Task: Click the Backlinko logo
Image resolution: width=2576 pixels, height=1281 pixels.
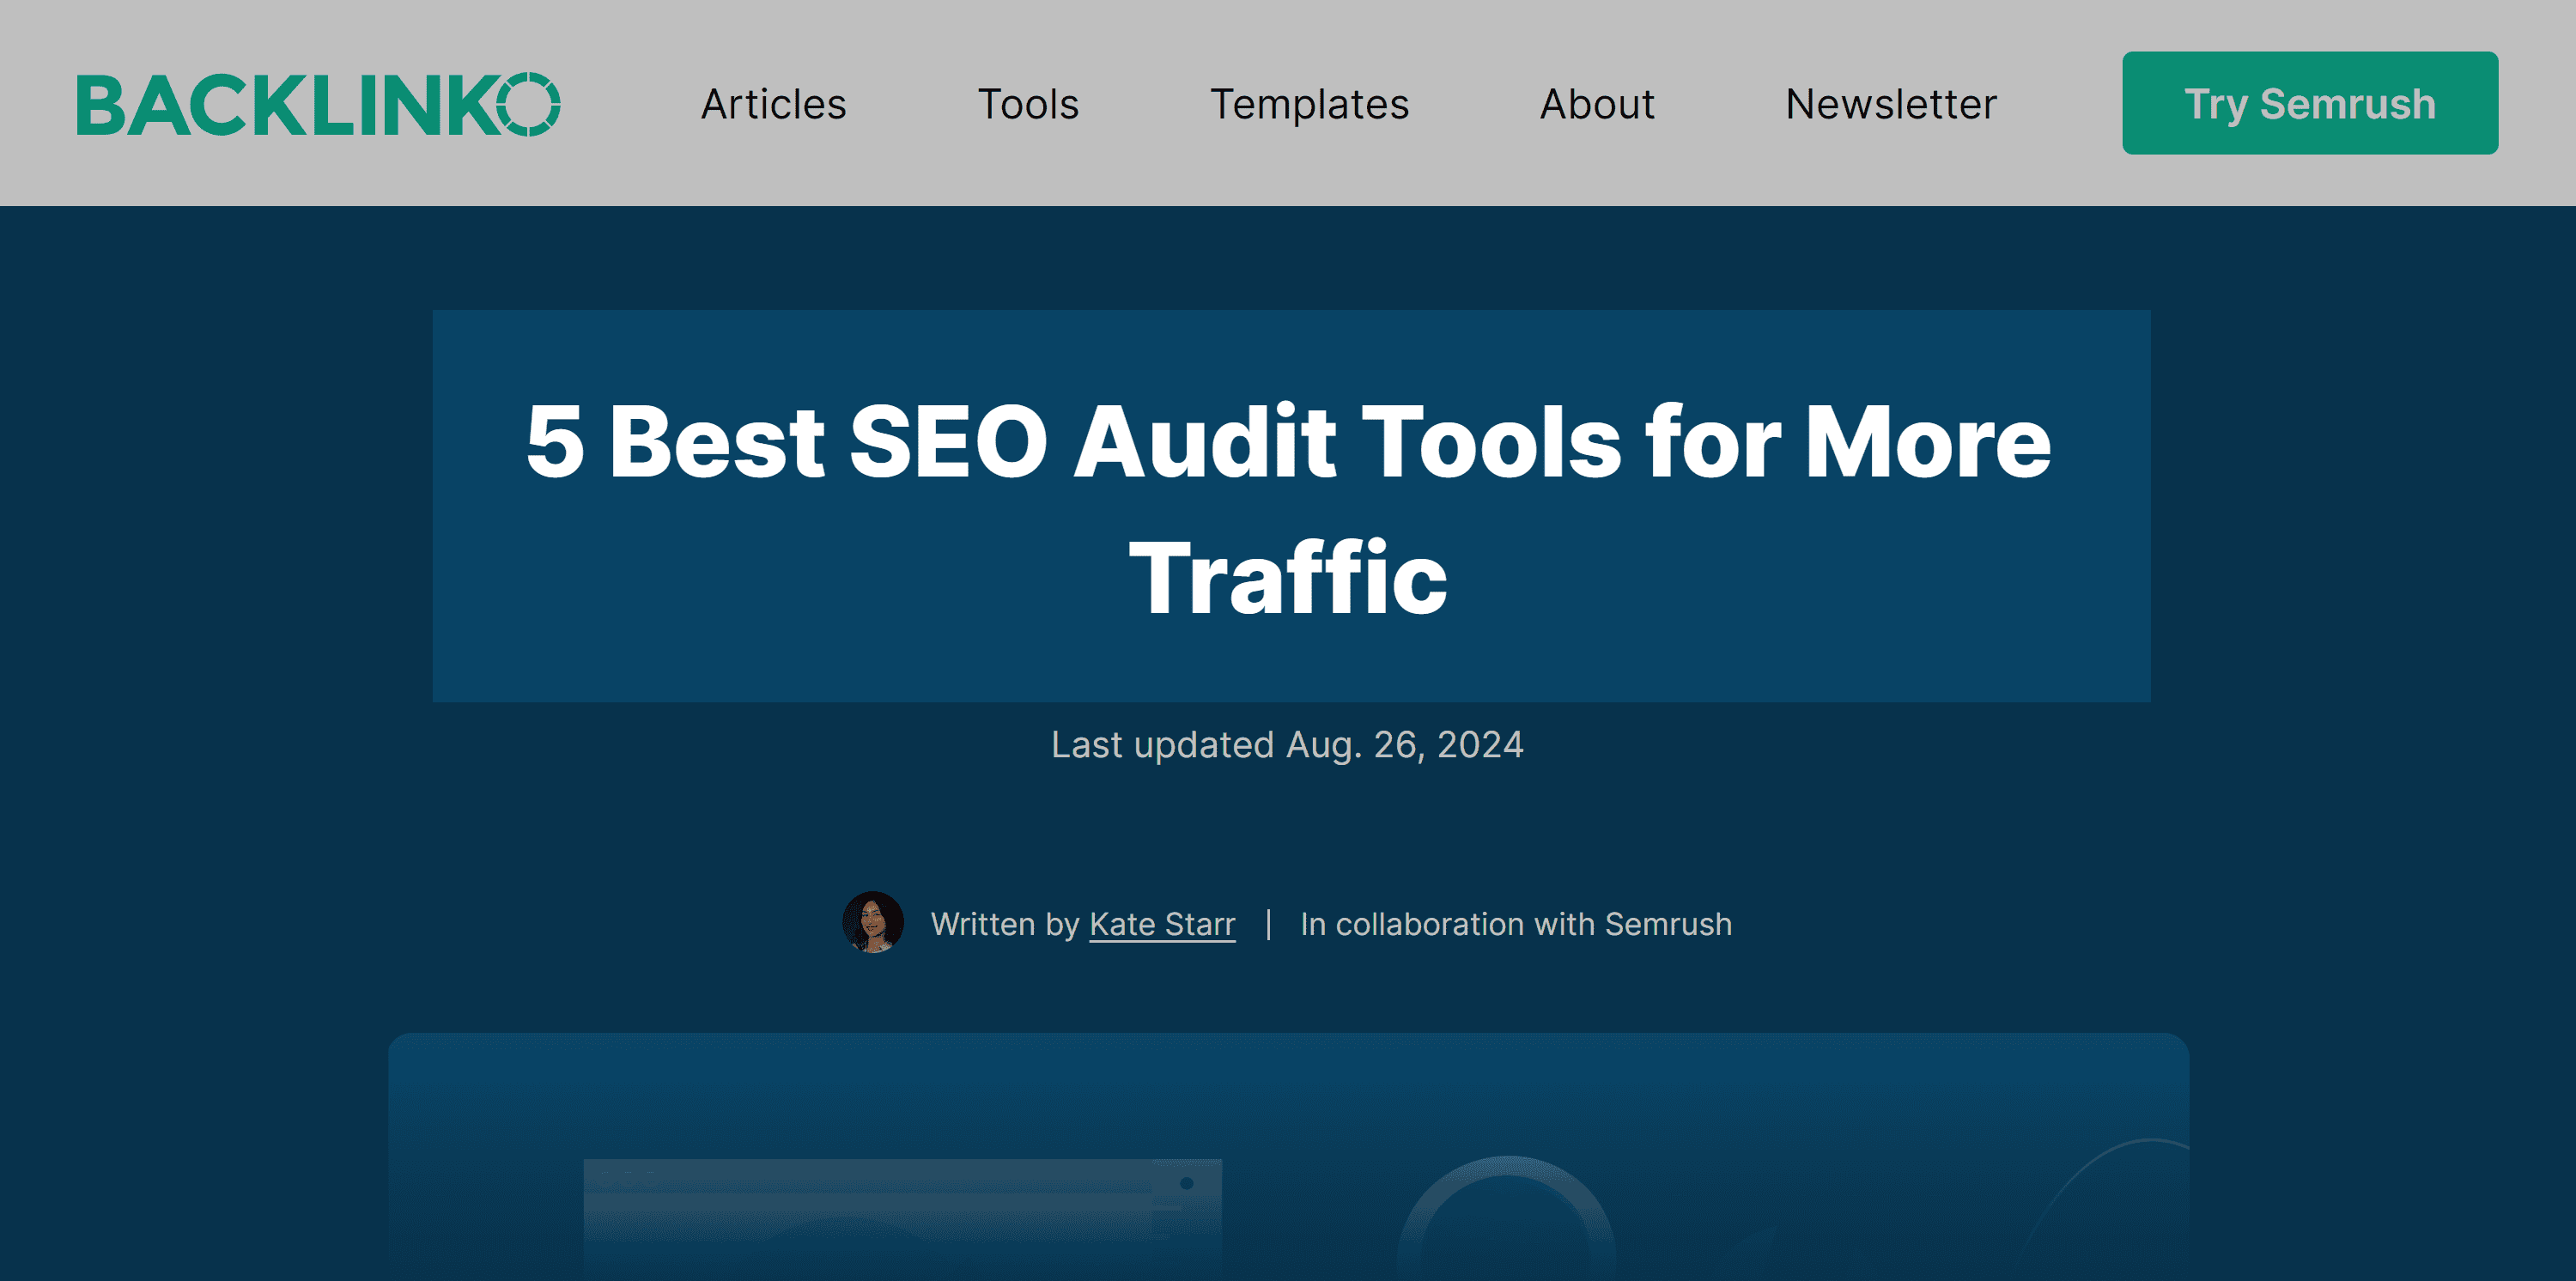Action: (x=318, y=104)
